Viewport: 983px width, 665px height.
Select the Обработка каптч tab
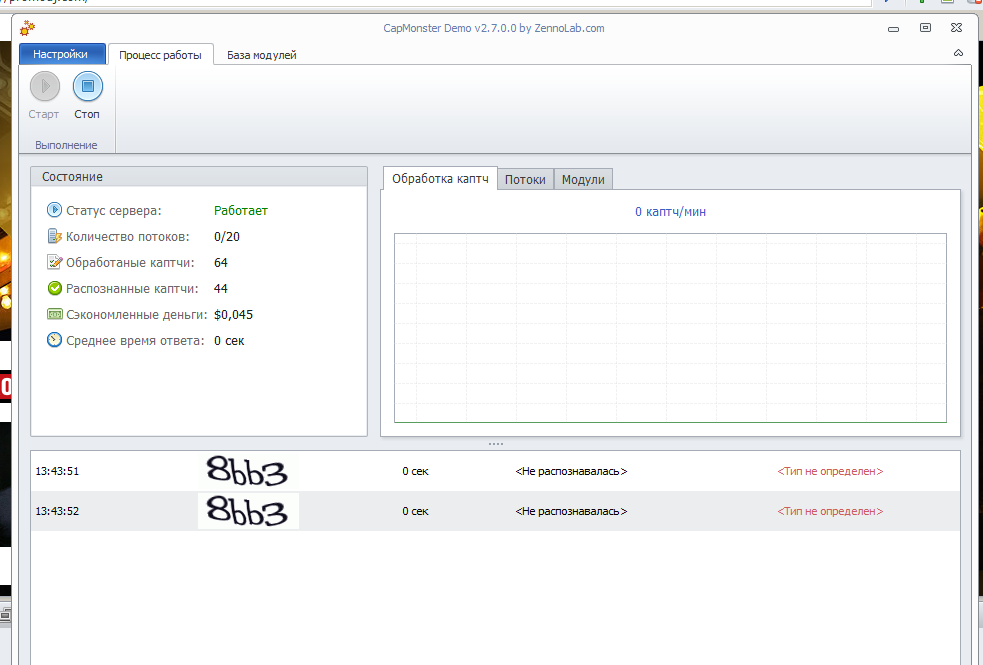click(x=440, y=179)
